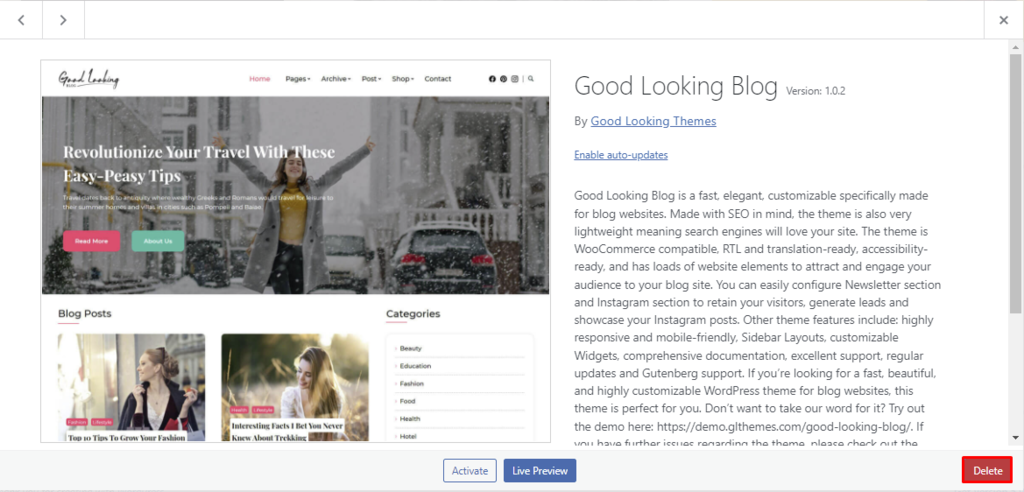Click the Good Looking Blog logo
This screenshot has width=1024, height=492.
click(89, 78)
